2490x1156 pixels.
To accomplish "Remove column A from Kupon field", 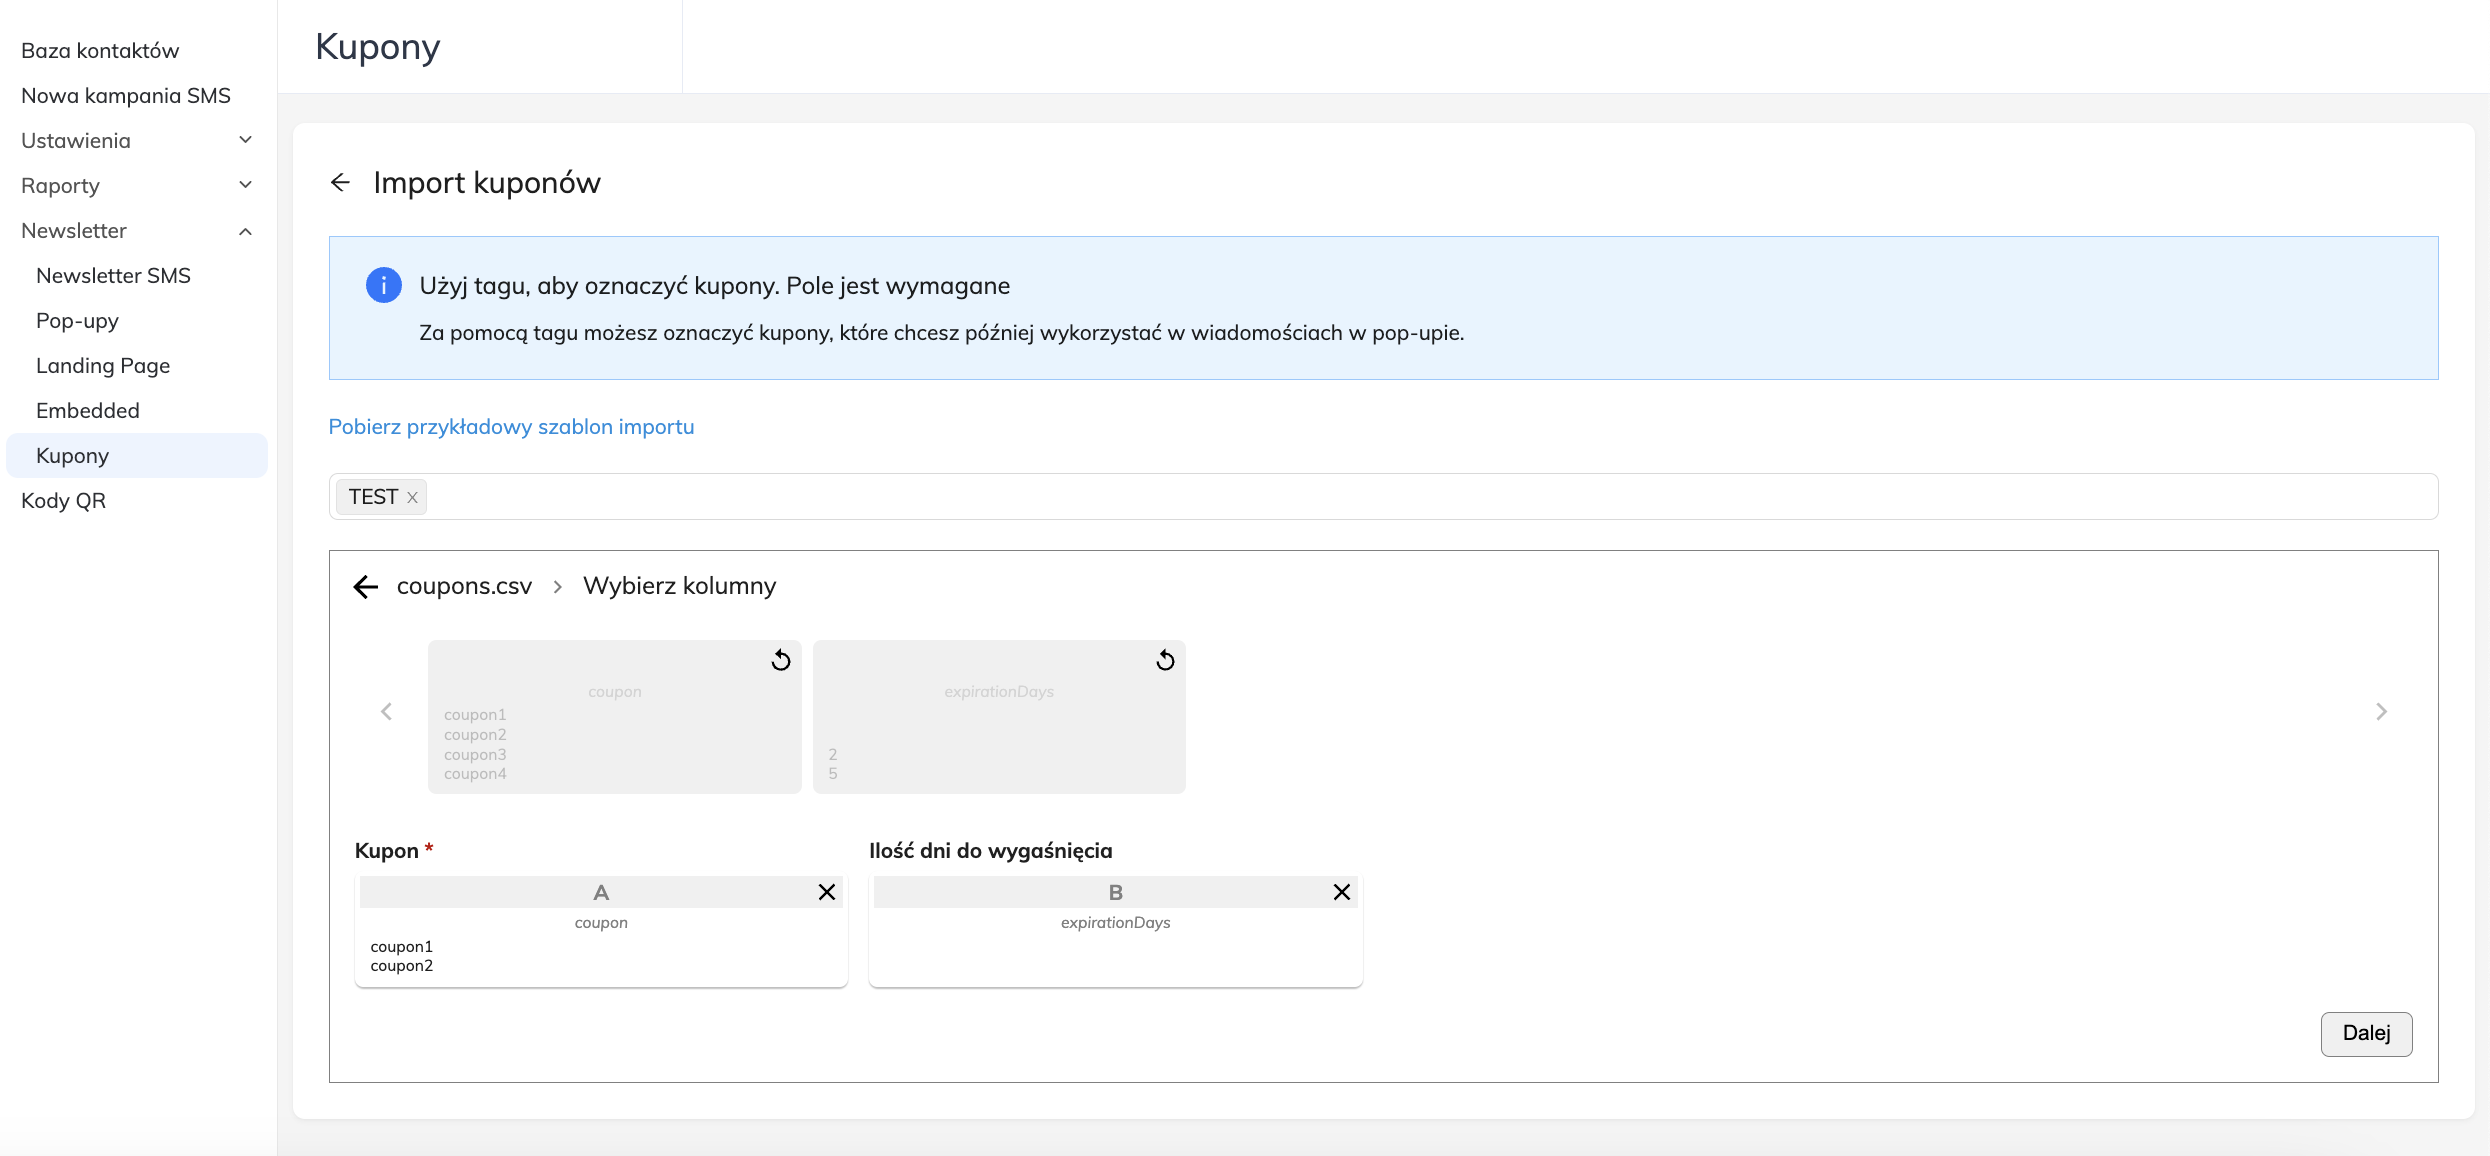I will (x=827, y=892).
